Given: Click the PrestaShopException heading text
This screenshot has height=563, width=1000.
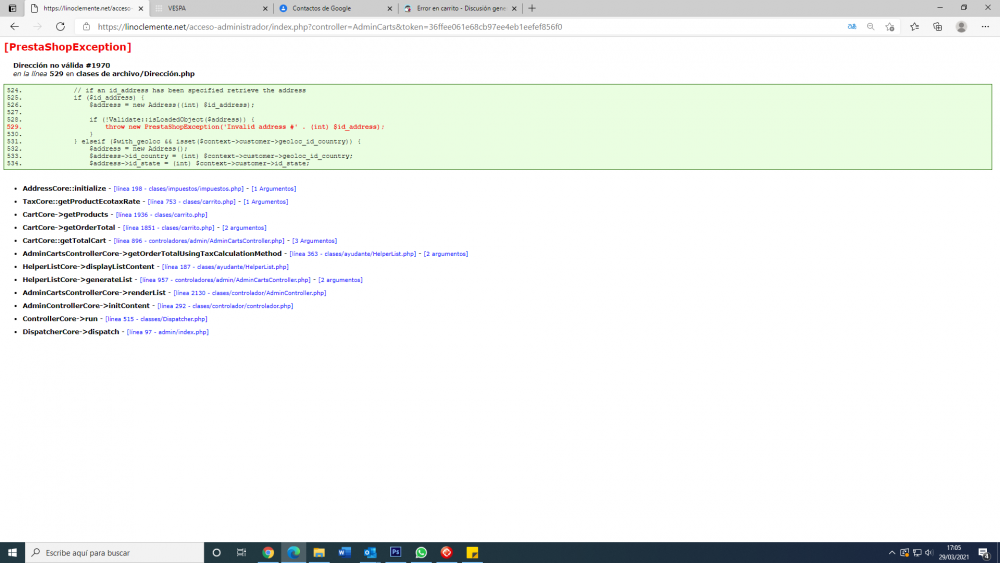Looking at the screenshot, I should pyautogui.click(x=68, y=47).
